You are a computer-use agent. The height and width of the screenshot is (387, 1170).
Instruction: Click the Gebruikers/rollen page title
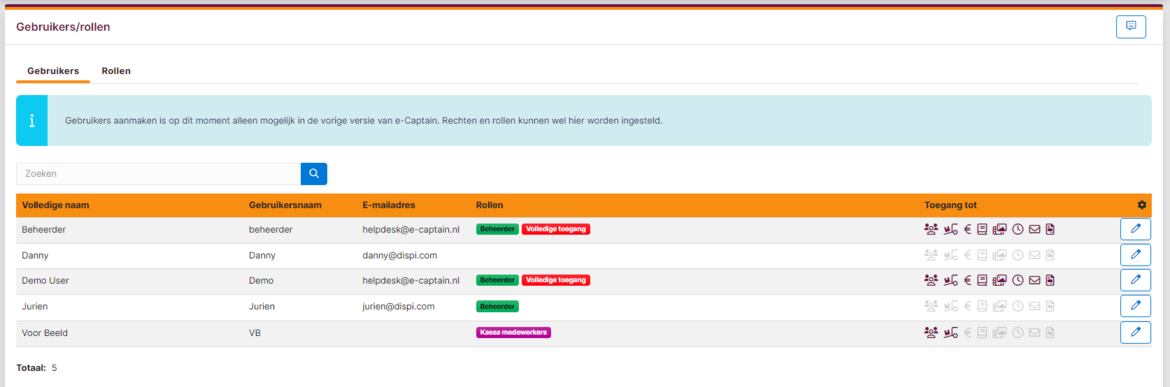pos(63,27)
